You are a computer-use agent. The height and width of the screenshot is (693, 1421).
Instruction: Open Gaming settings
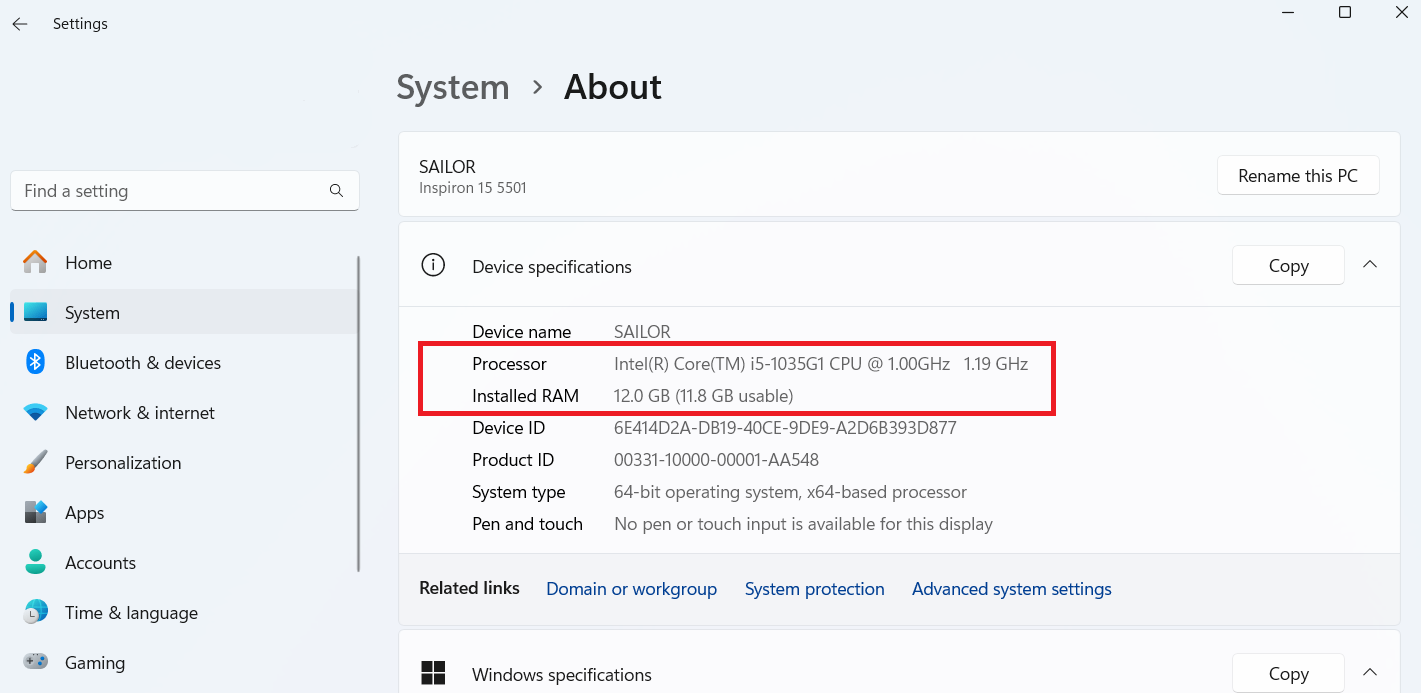(184, 662)
